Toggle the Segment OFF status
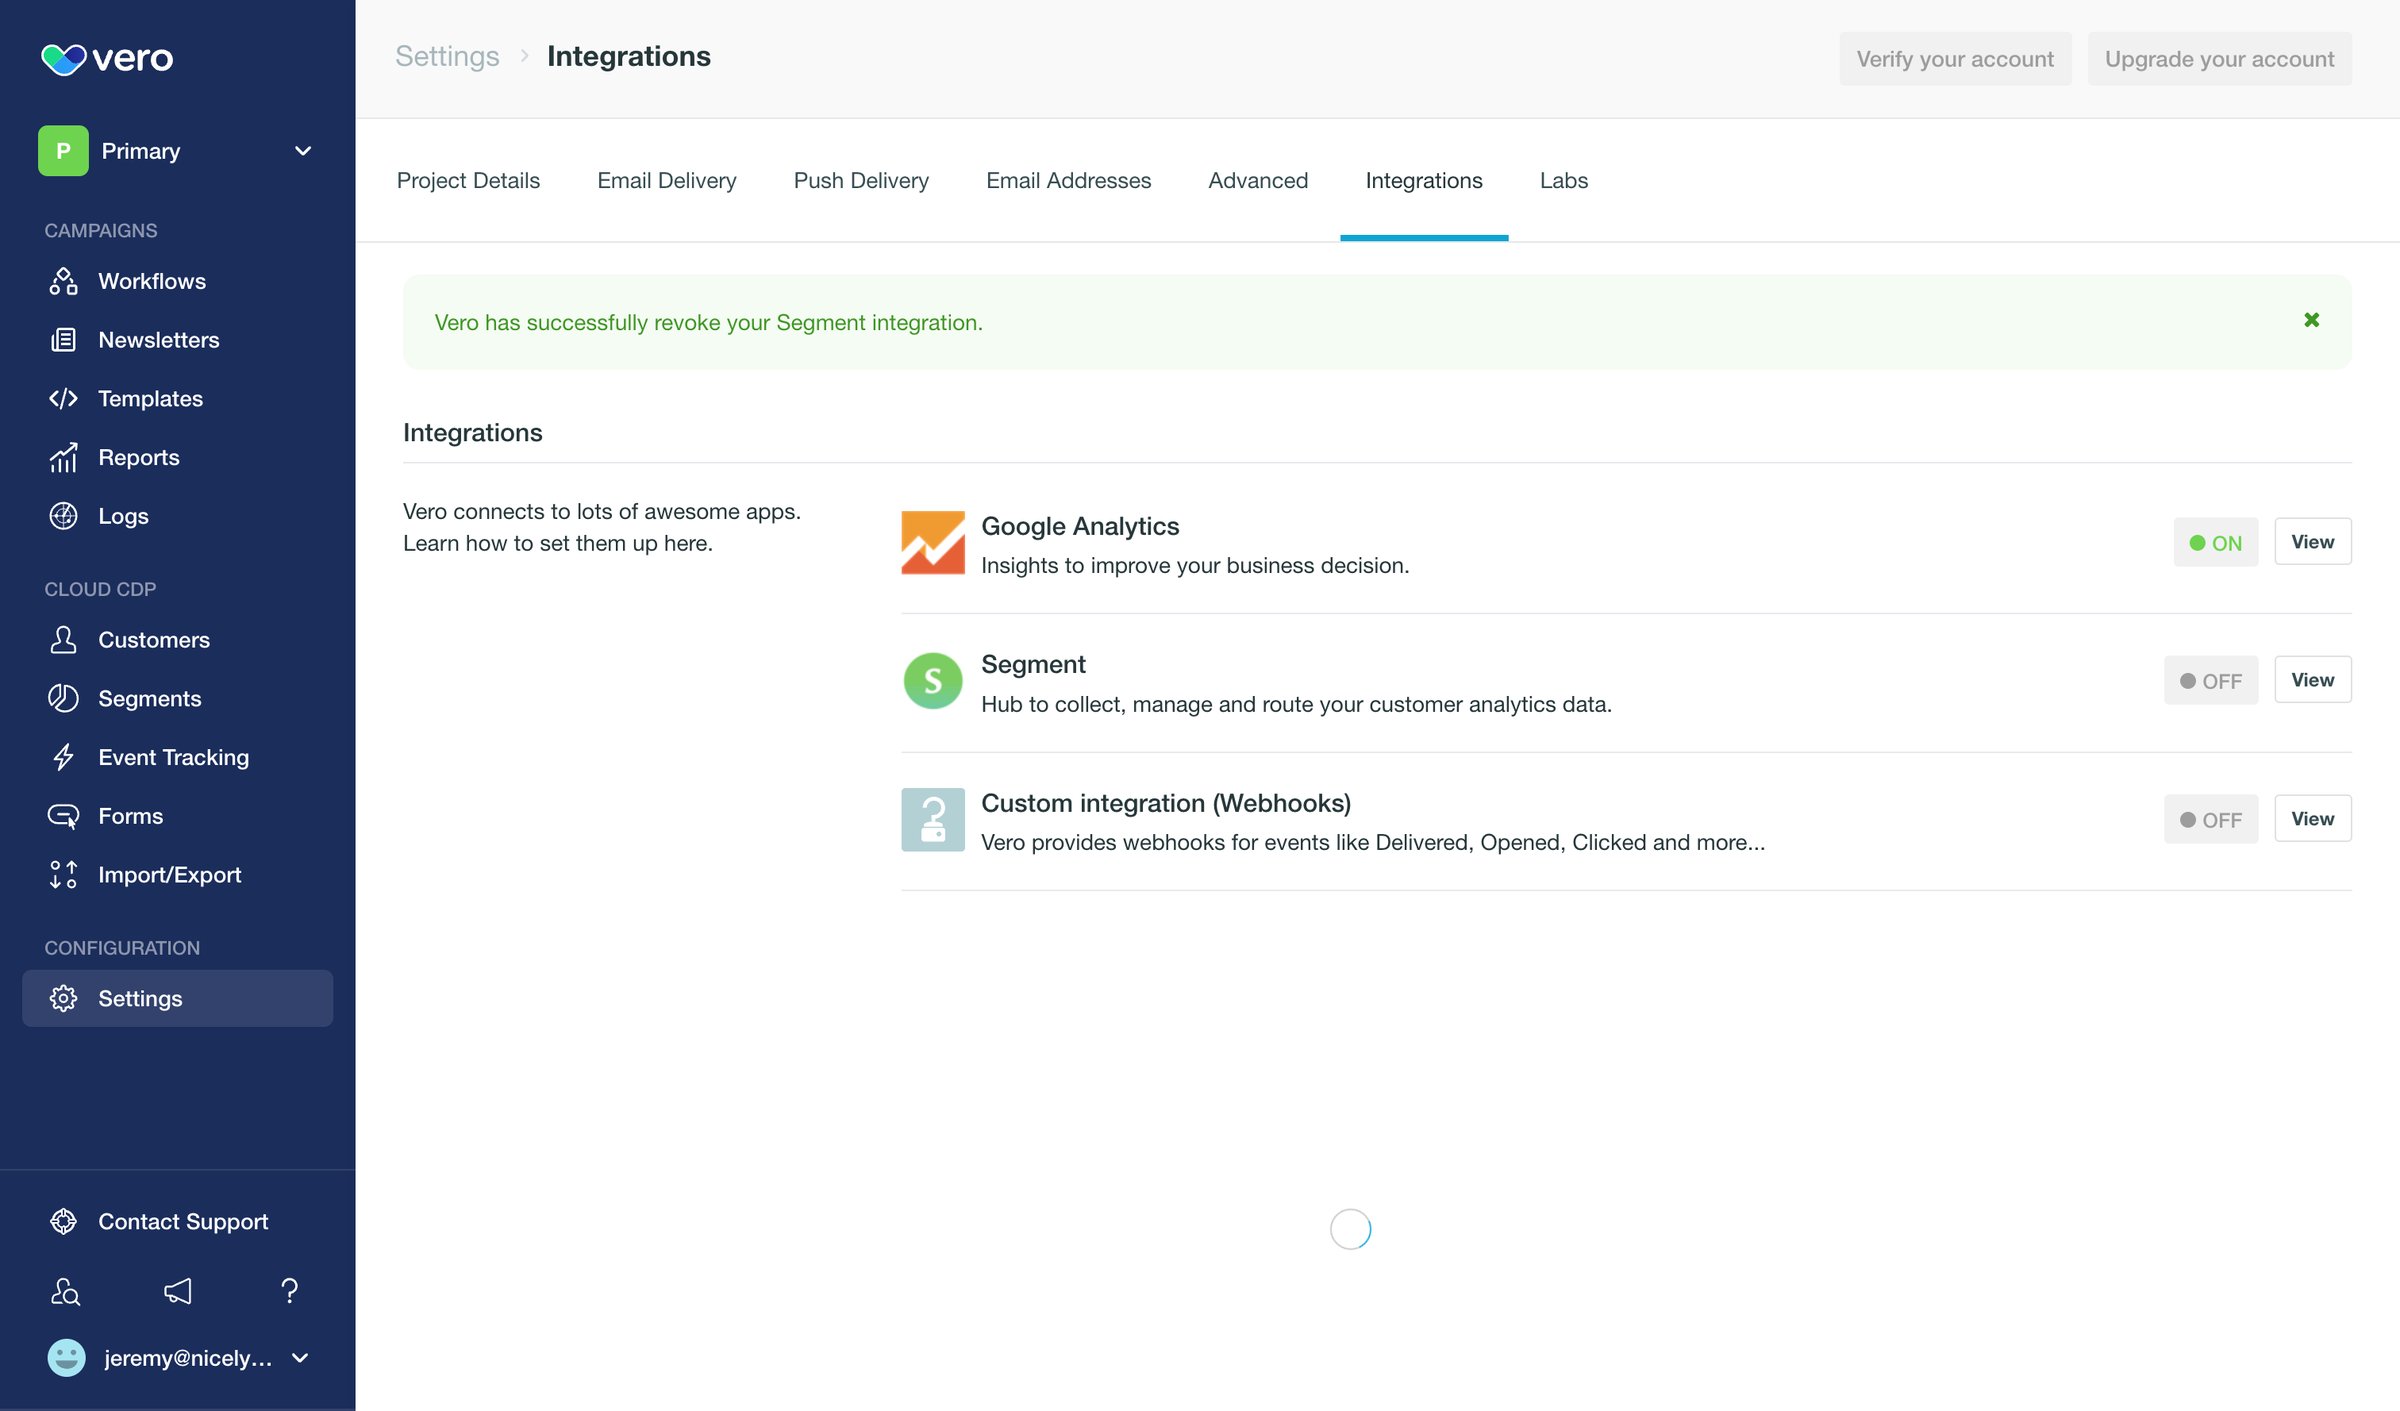The image size is (2400, 1411). (2210, 681)
